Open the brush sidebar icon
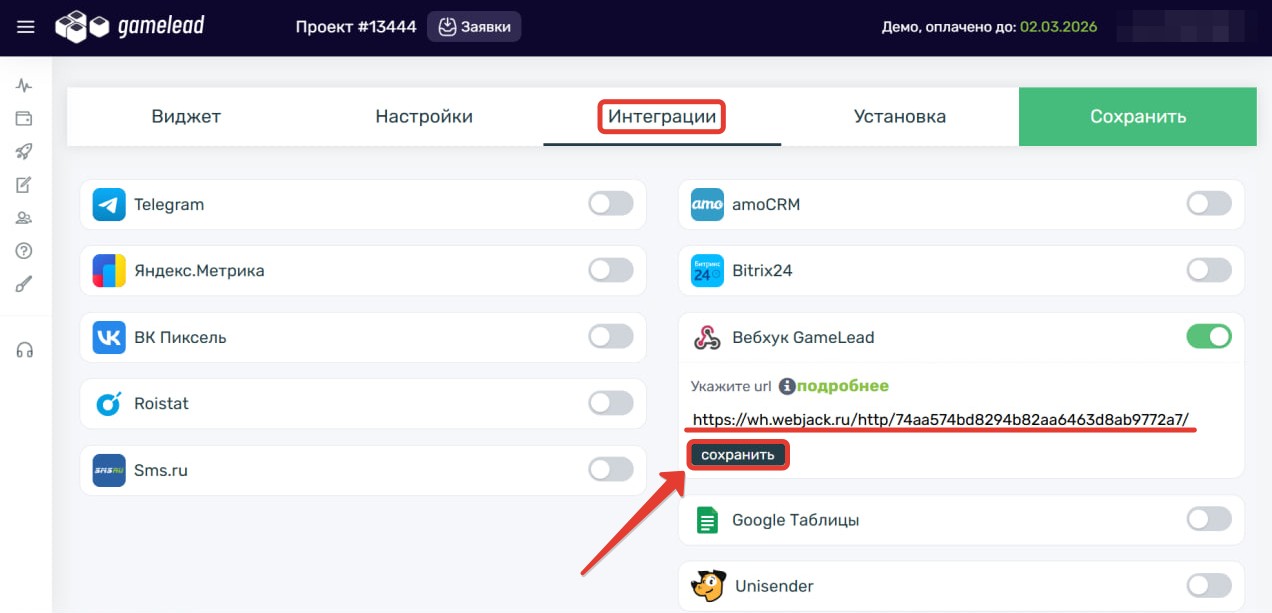 (x=25, y=284)
